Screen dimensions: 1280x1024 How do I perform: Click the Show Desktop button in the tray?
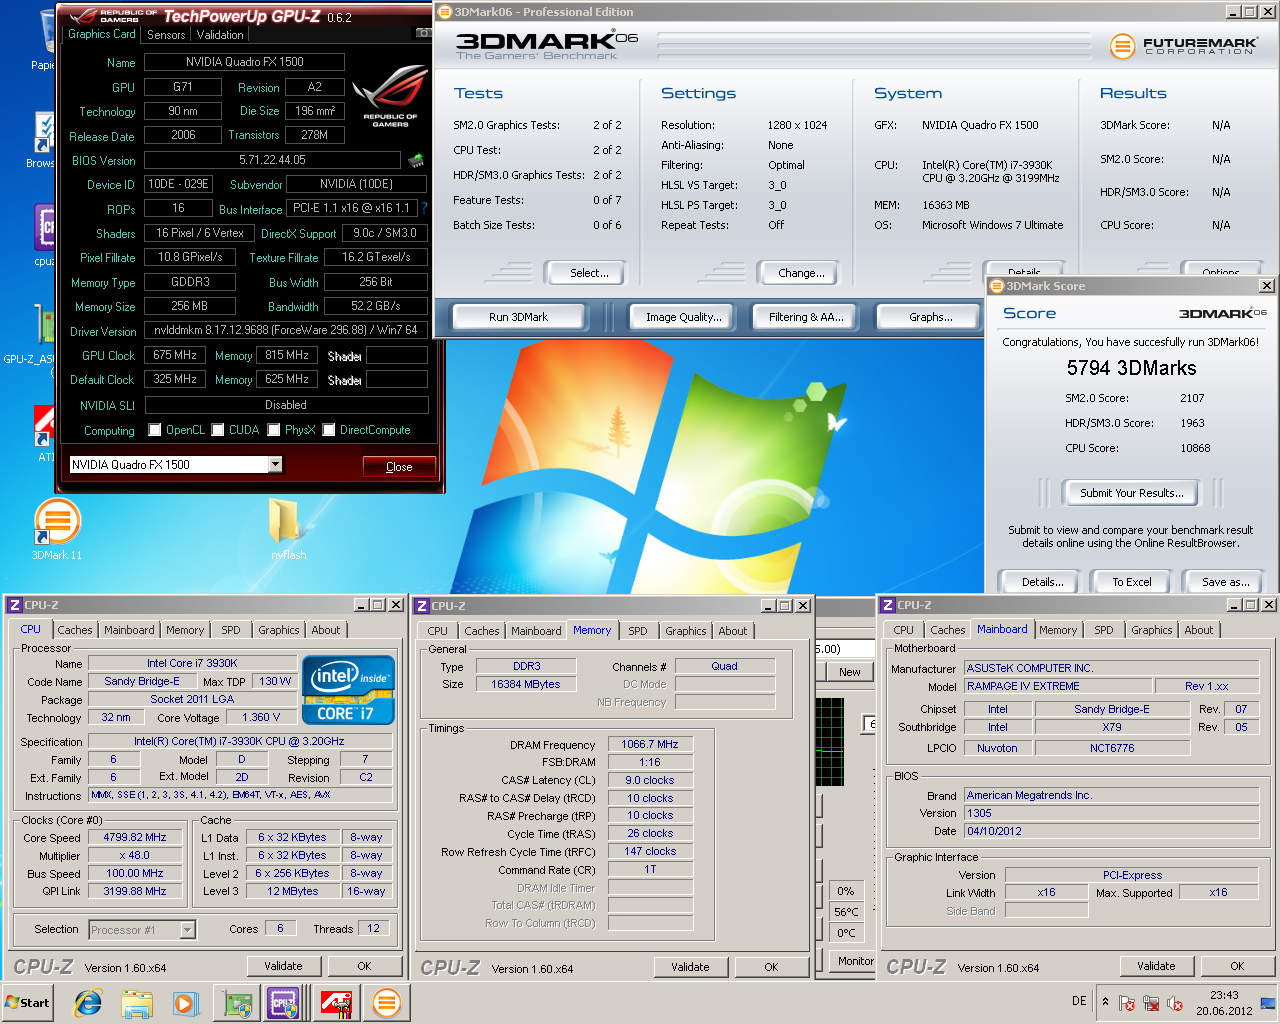(1268, 1003)
